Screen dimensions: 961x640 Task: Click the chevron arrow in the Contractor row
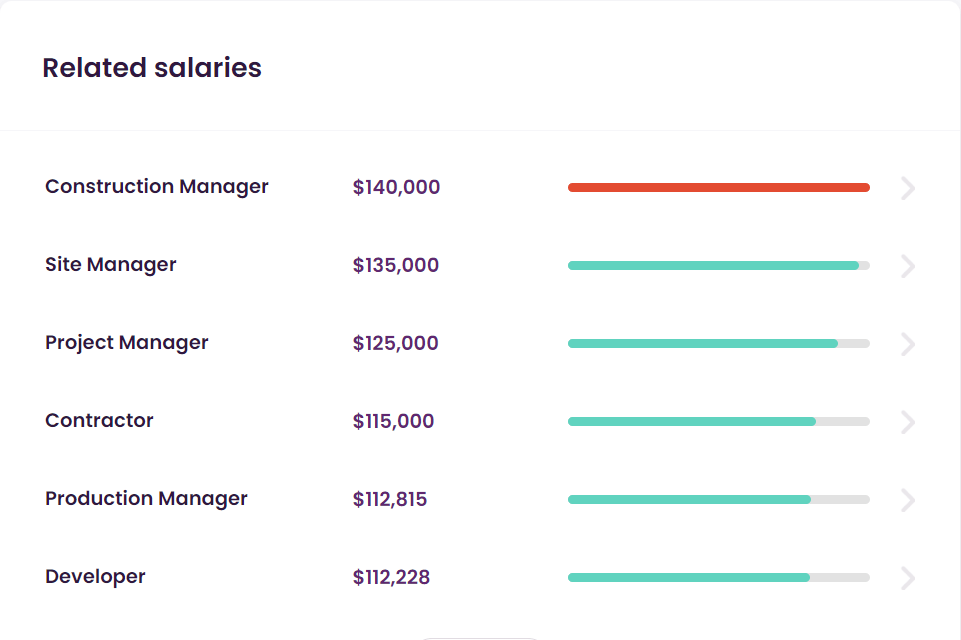pos(907,422)
